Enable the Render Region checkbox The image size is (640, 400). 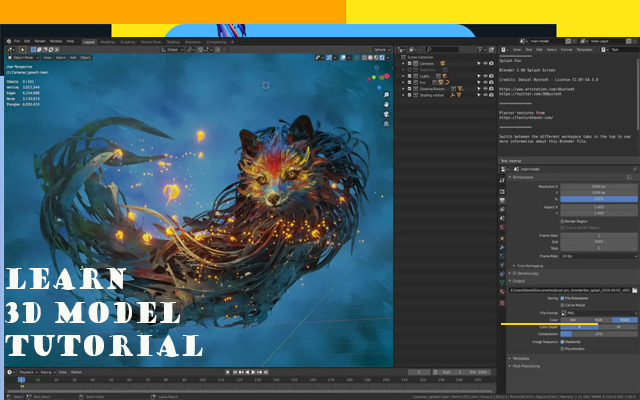click(563, 221)
